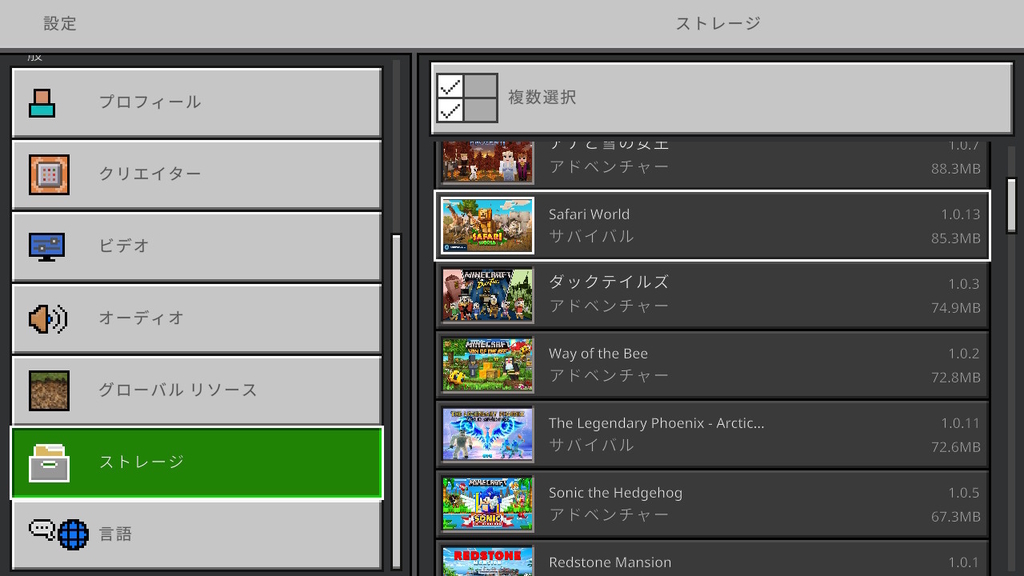Select the 88.3MB adventure world thumbnail

487,163
